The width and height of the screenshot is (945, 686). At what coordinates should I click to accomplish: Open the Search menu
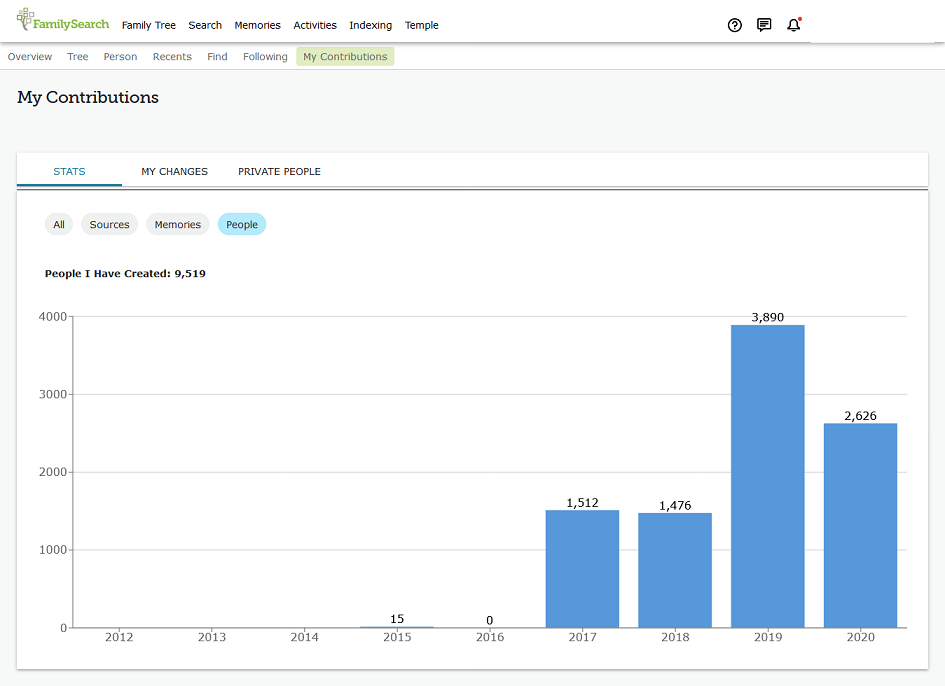pos(205,25)
